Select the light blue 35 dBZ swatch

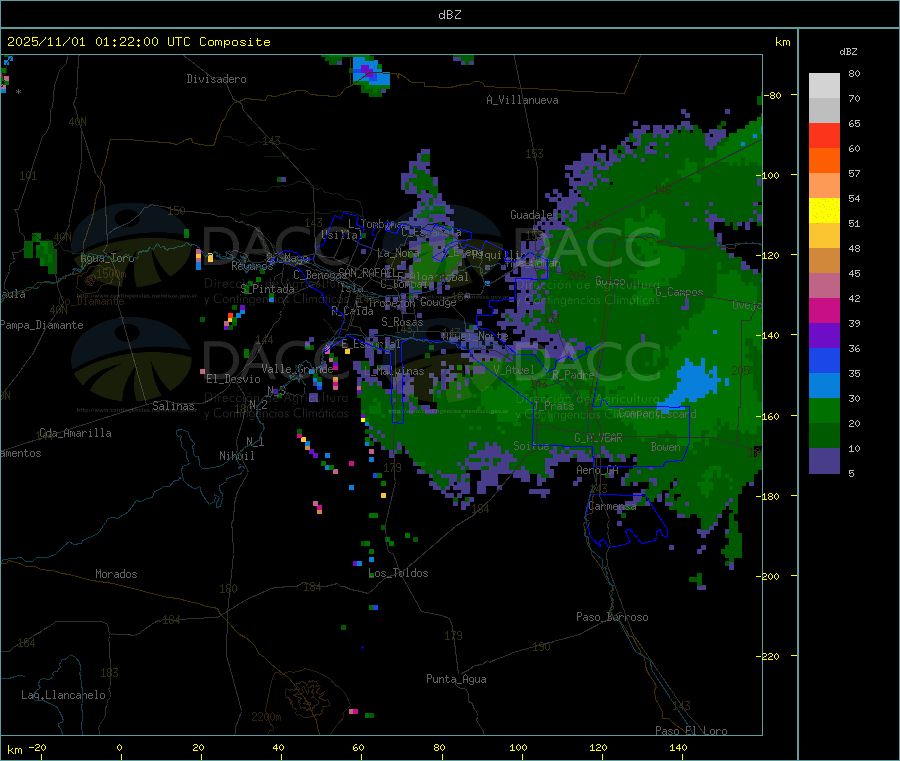pos(824,386)
